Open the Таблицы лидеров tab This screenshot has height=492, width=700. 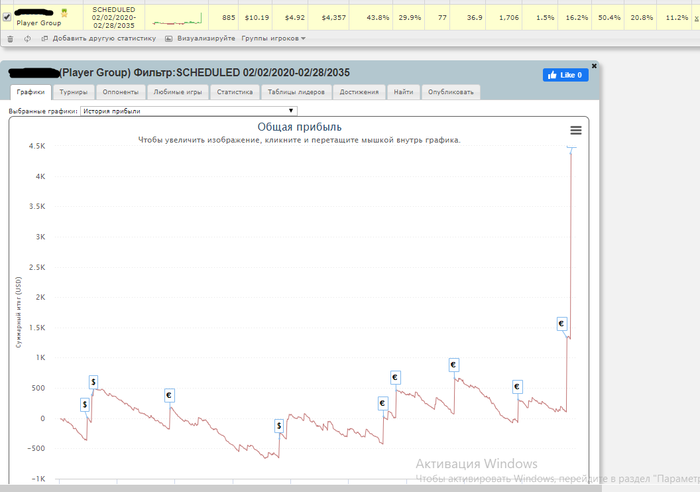[x=296, y=92]
